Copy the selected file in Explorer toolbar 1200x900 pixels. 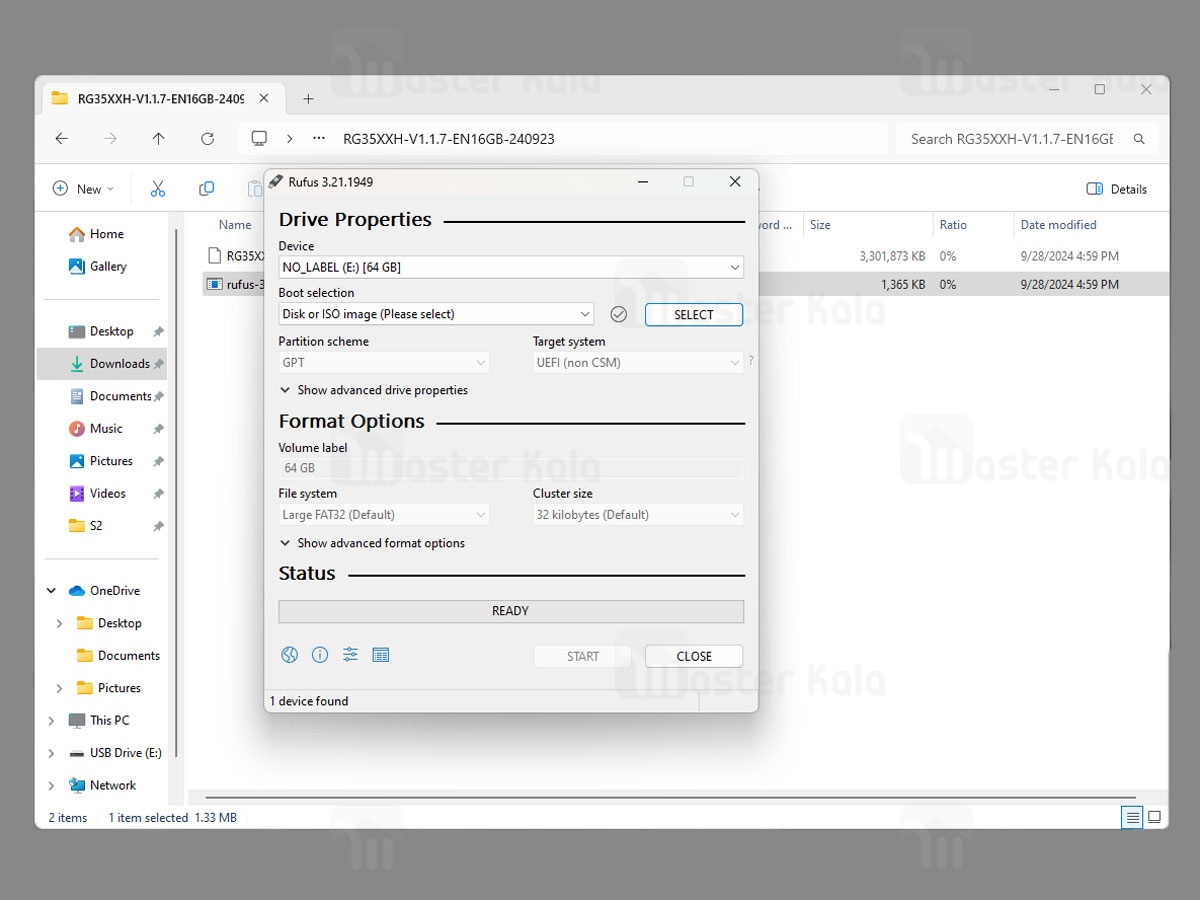206,189
